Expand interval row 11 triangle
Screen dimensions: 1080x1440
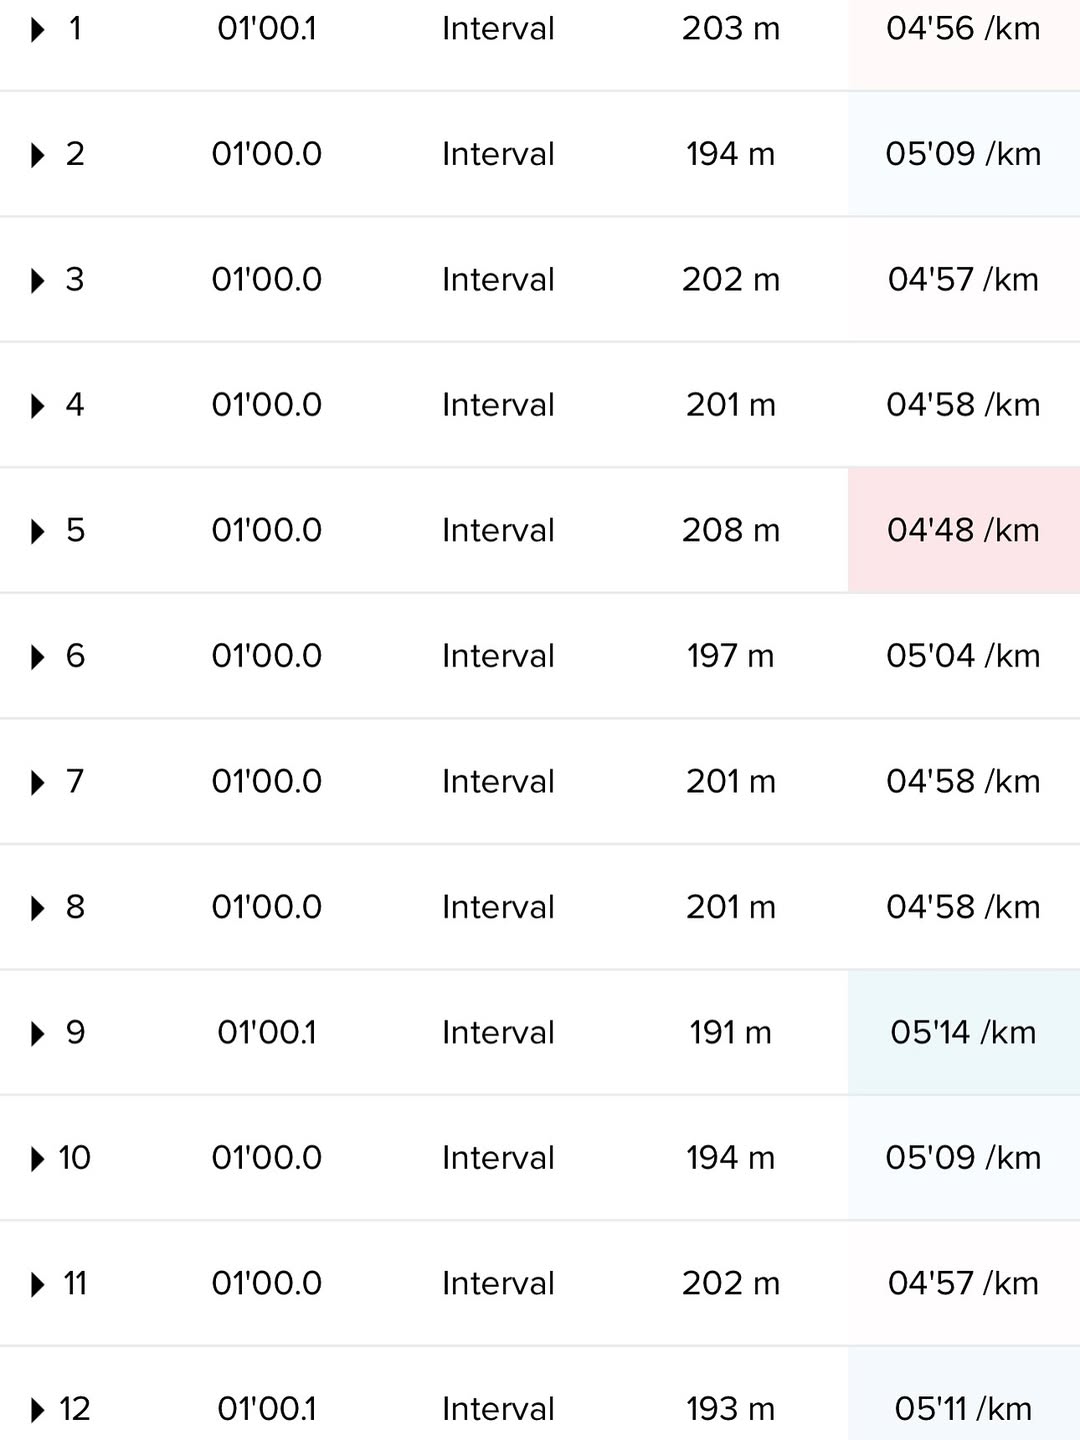[38, 1284]
